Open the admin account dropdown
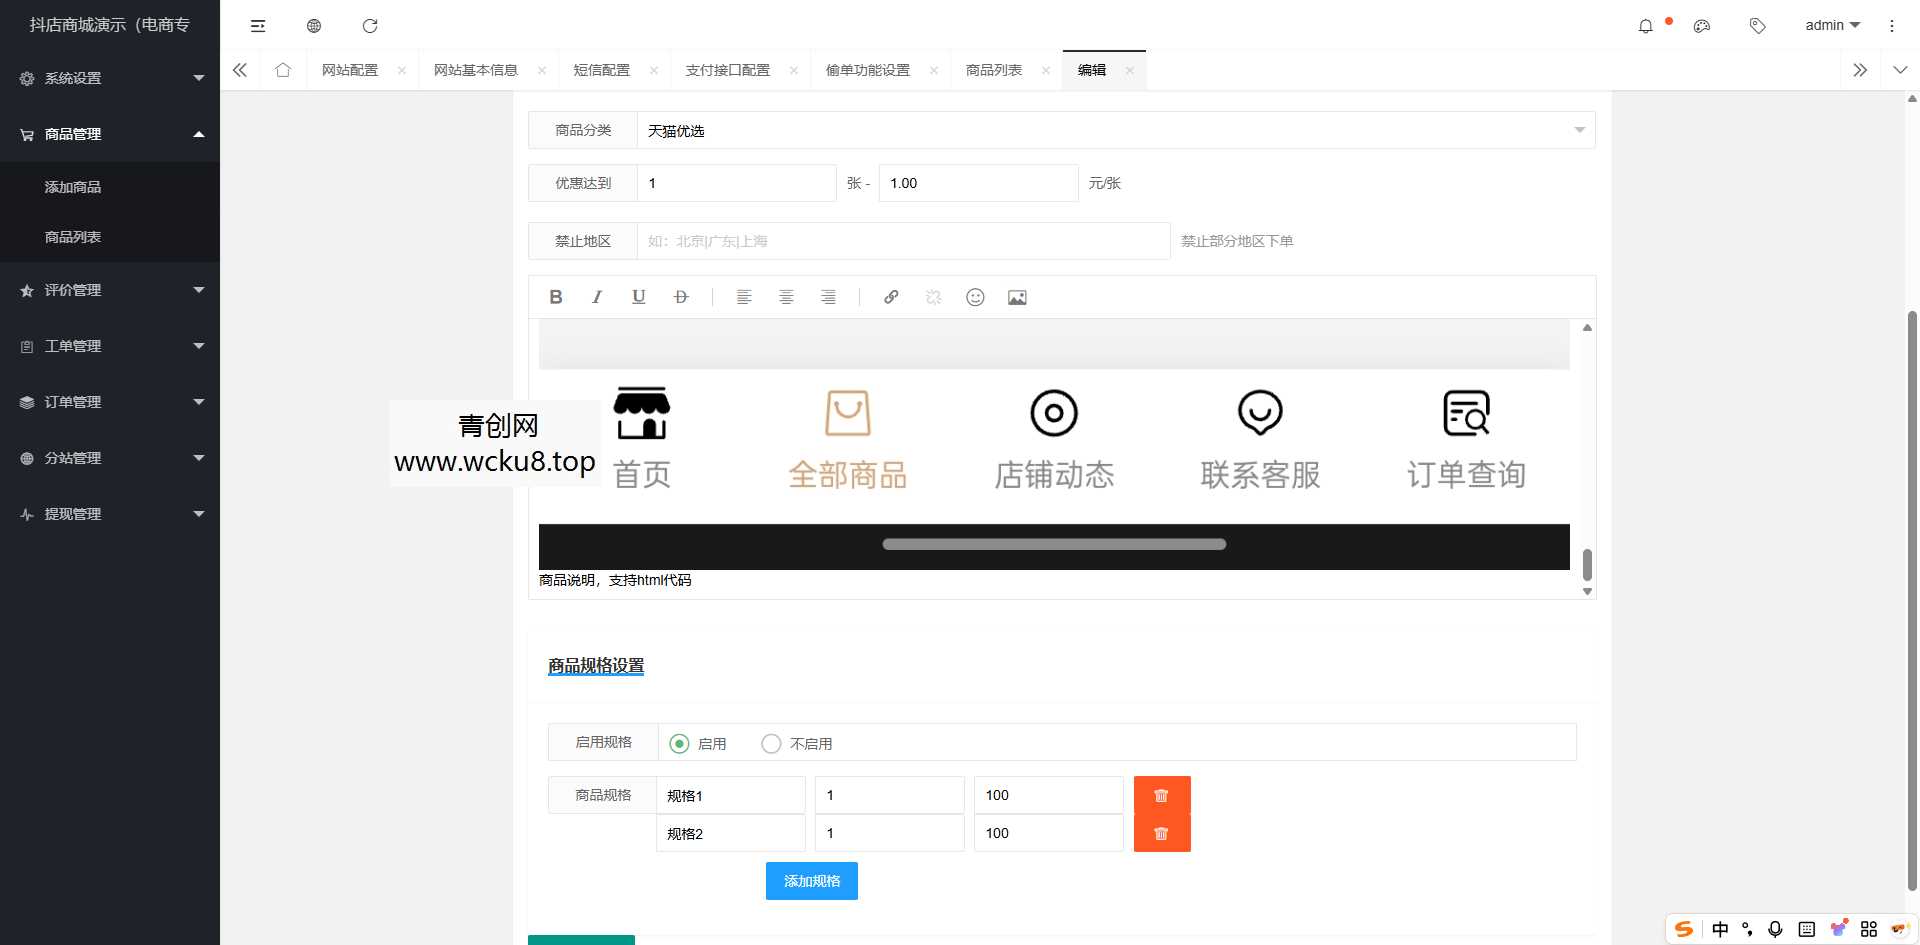Viewport: 1920px width, 945px height. pos(1831,25)
